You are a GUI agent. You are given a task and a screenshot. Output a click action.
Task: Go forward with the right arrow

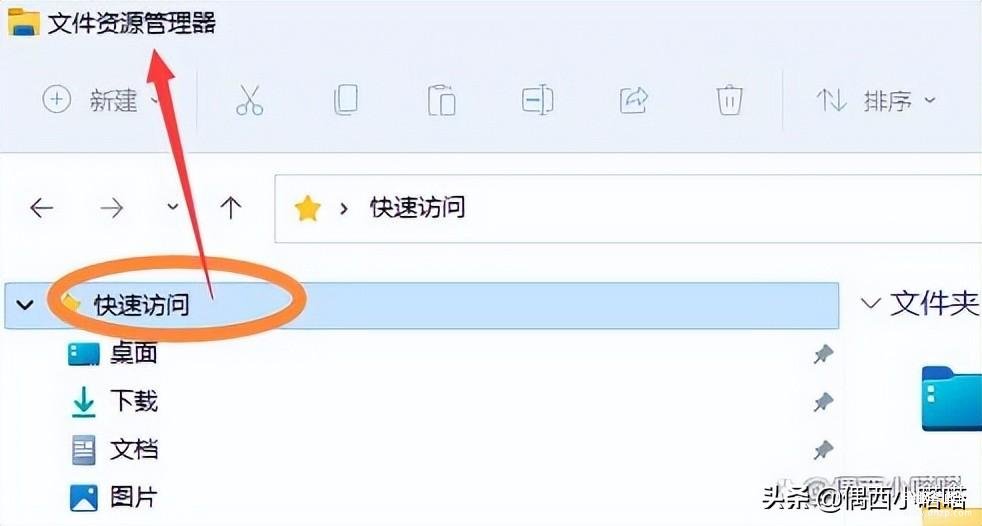pos(111,208)
